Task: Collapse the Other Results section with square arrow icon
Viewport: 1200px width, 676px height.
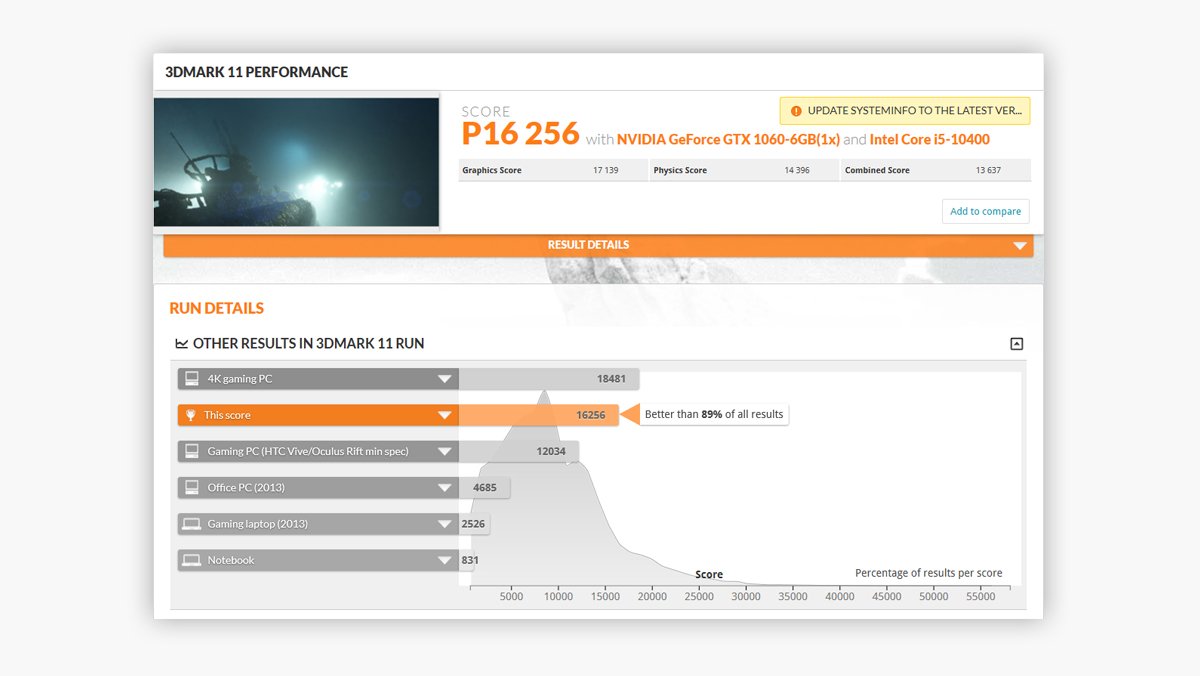Action: 1016,344
